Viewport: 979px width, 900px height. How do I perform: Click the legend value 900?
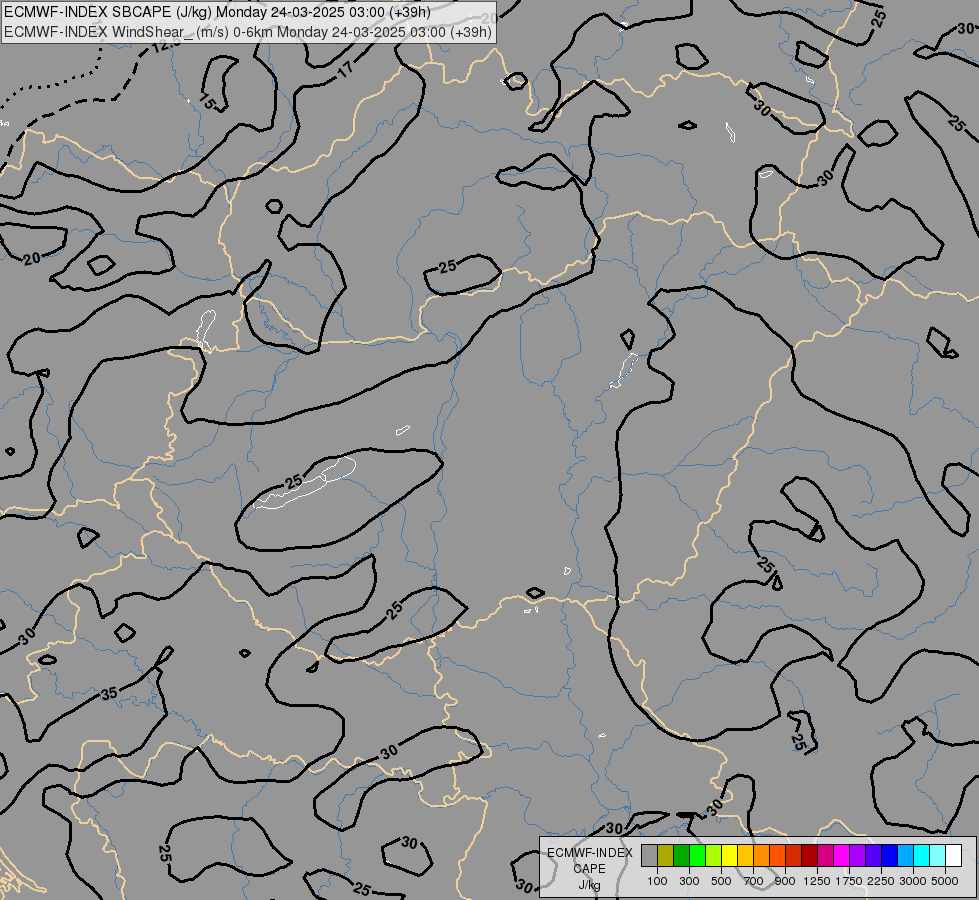(x=785, y=881)
